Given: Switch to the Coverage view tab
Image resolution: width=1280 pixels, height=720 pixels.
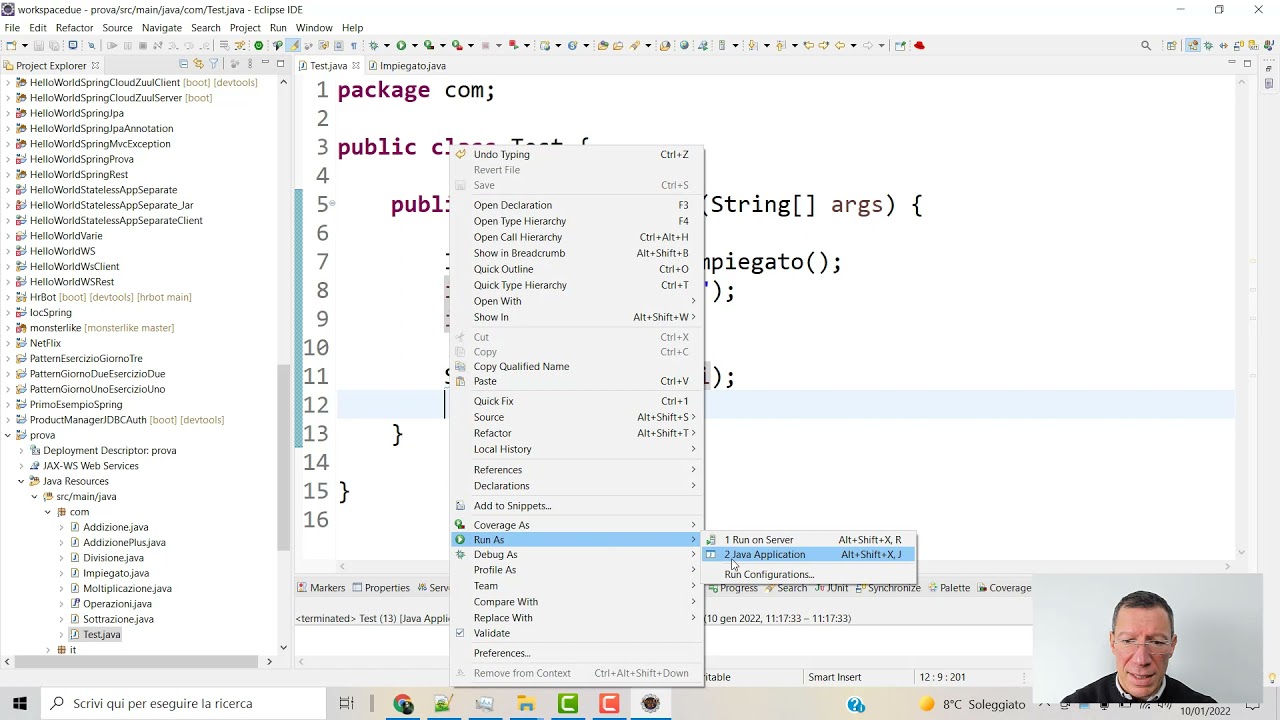Looking at the screenshot, I should [1003, 588].
